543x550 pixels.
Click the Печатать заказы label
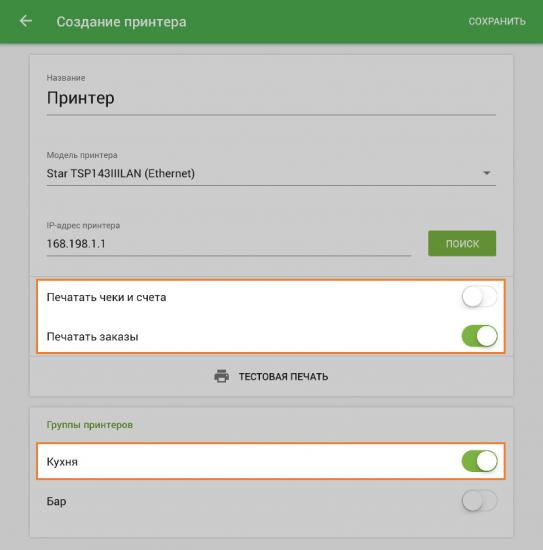[93, 337]
